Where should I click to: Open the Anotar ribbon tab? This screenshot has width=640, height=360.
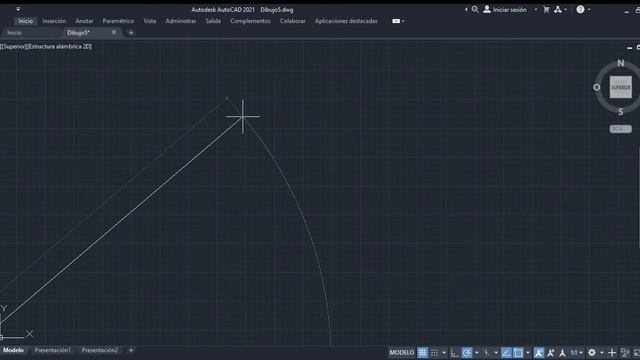84,21
